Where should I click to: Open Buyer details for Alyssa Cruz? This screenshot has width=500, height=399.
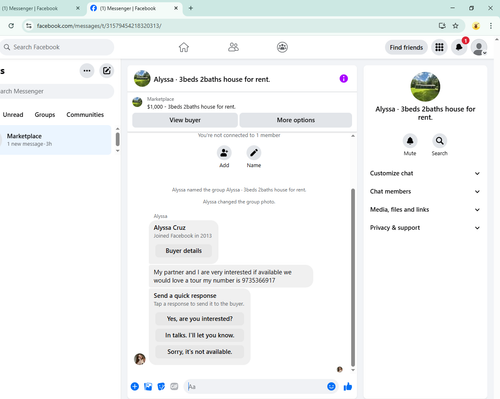tap(183, 251)
